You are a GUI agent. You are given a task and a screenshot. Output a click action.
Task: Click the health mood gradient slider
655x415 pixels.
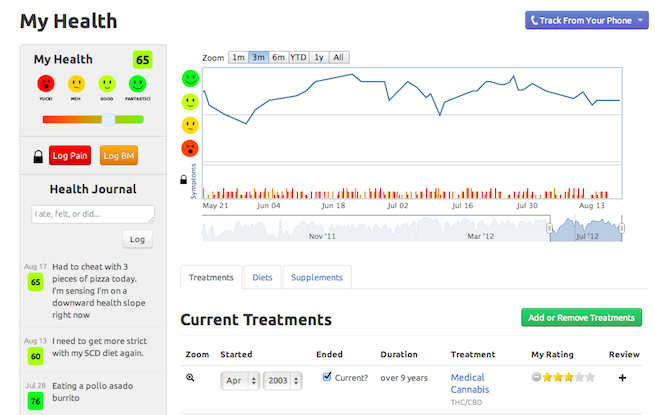(x=93, y=119)
